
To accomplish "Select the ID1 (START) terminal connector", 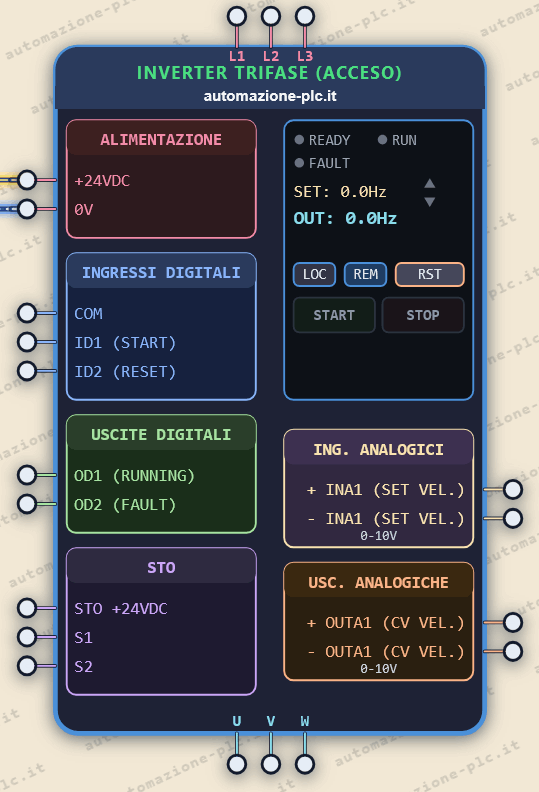I will (27, 342).
